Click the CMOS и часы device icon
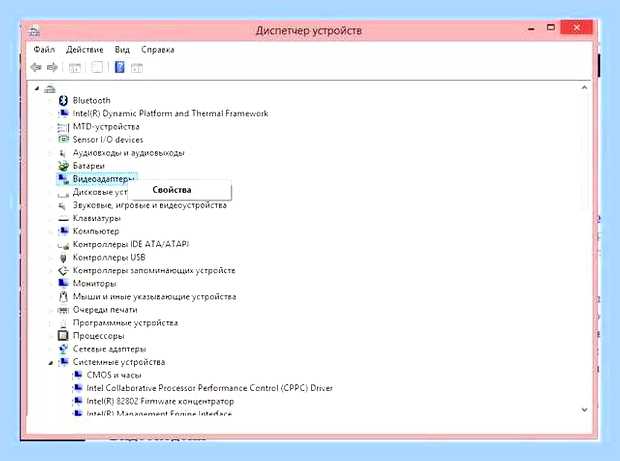 (x=78, y=375)
